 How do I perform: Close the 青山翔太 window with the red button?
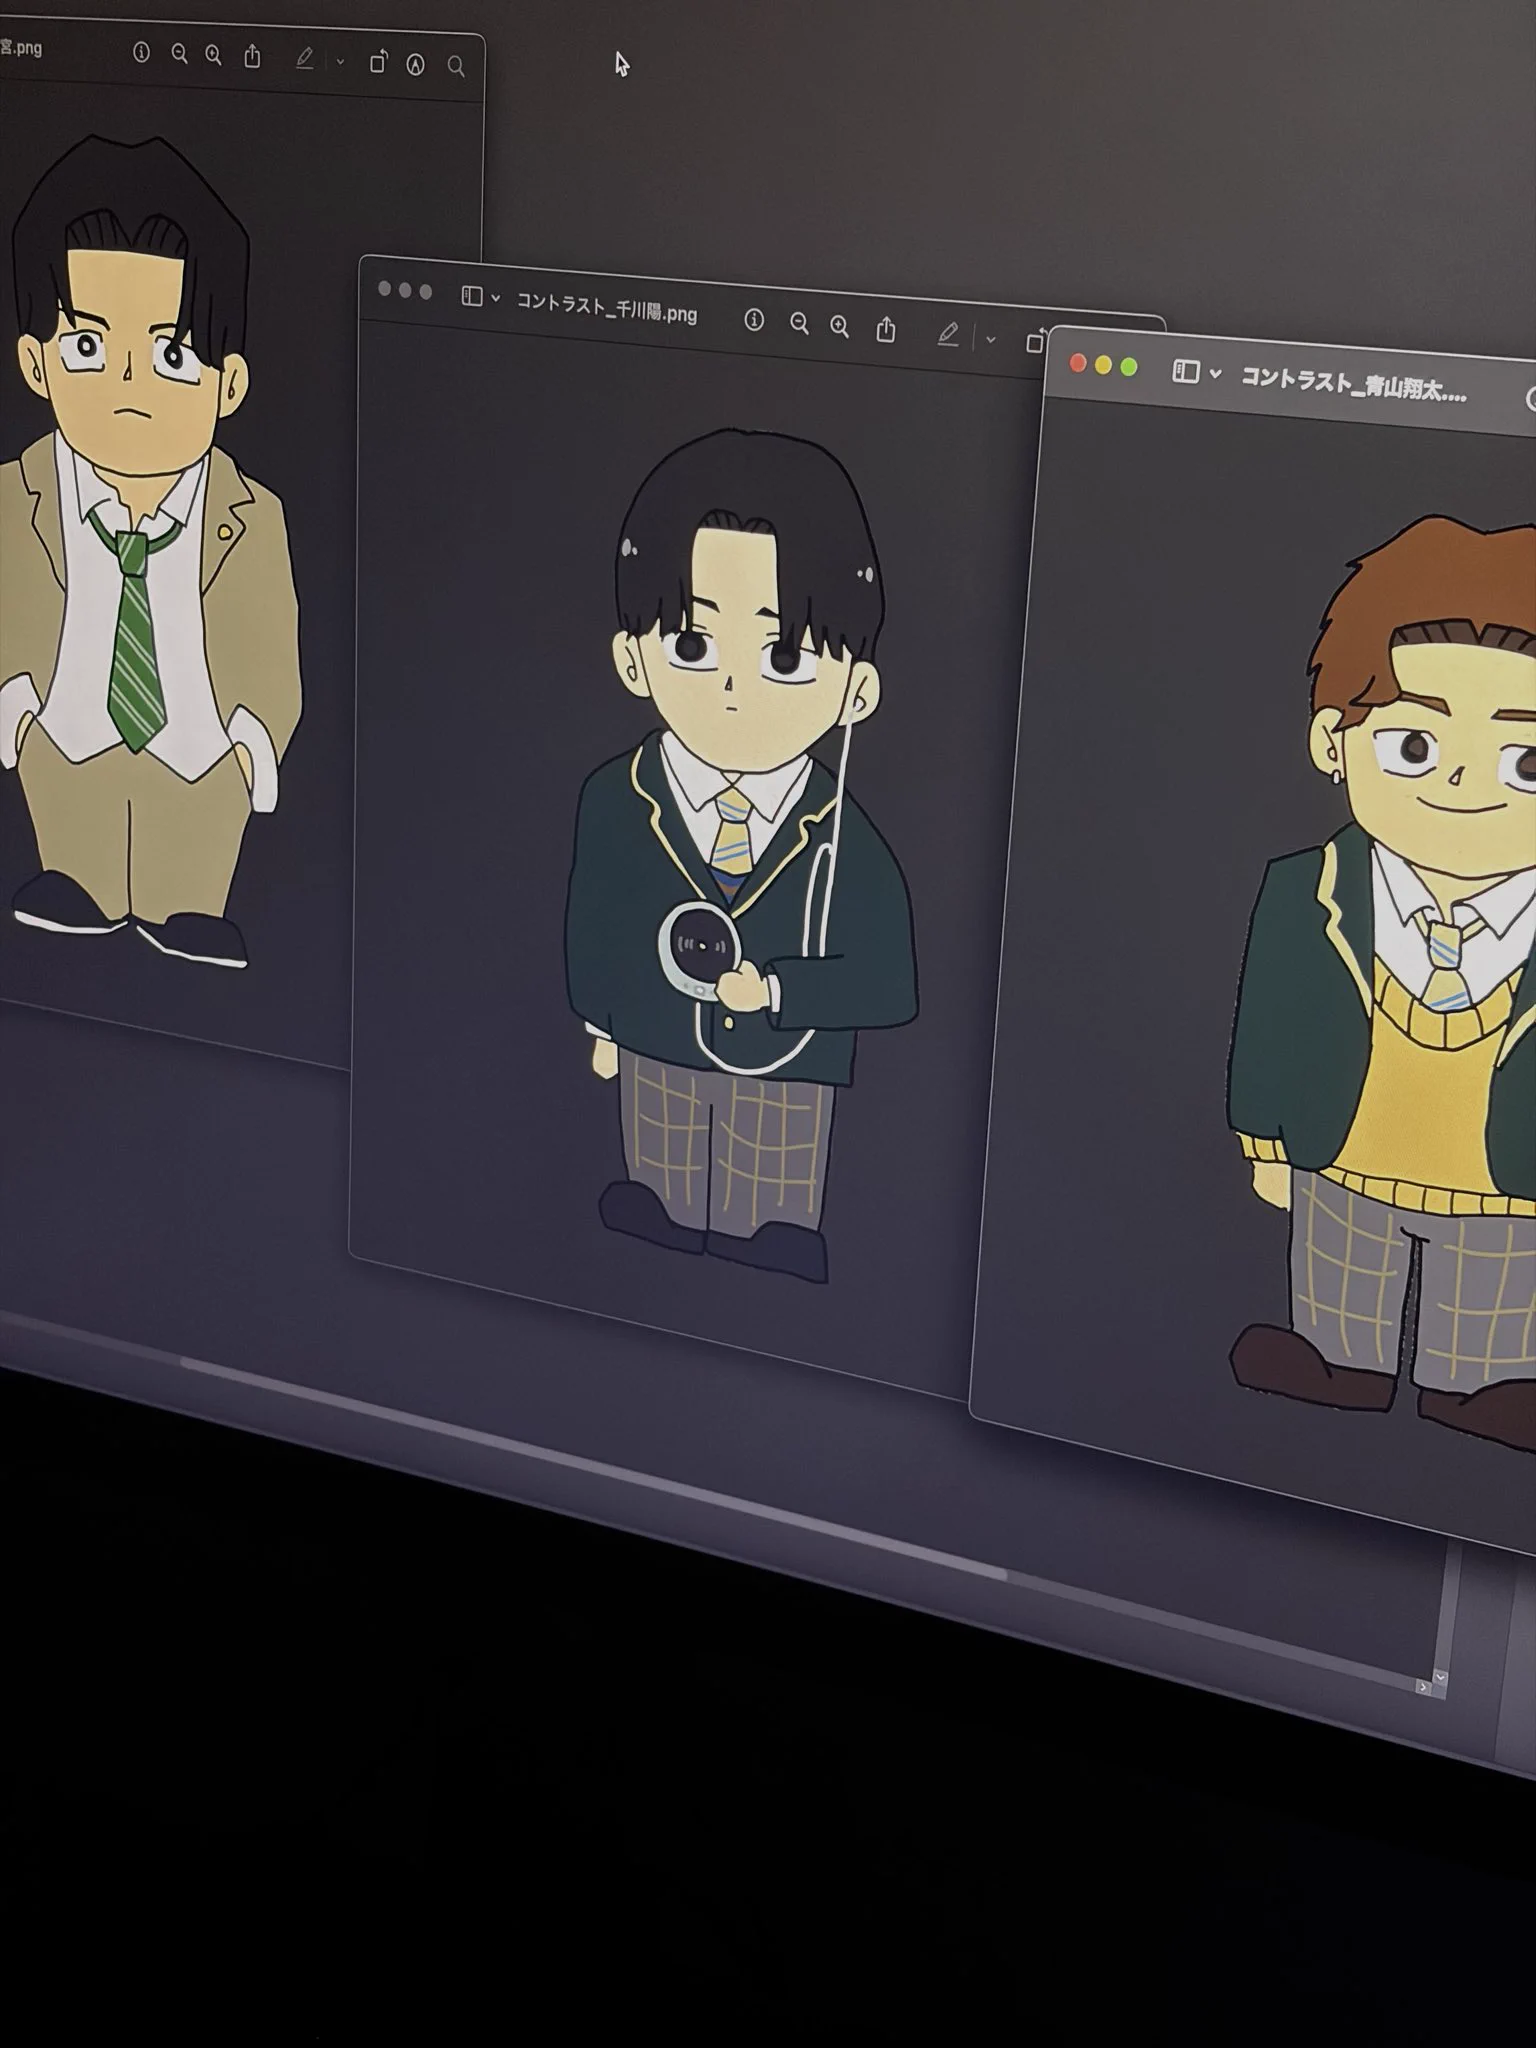point(1078,364)
